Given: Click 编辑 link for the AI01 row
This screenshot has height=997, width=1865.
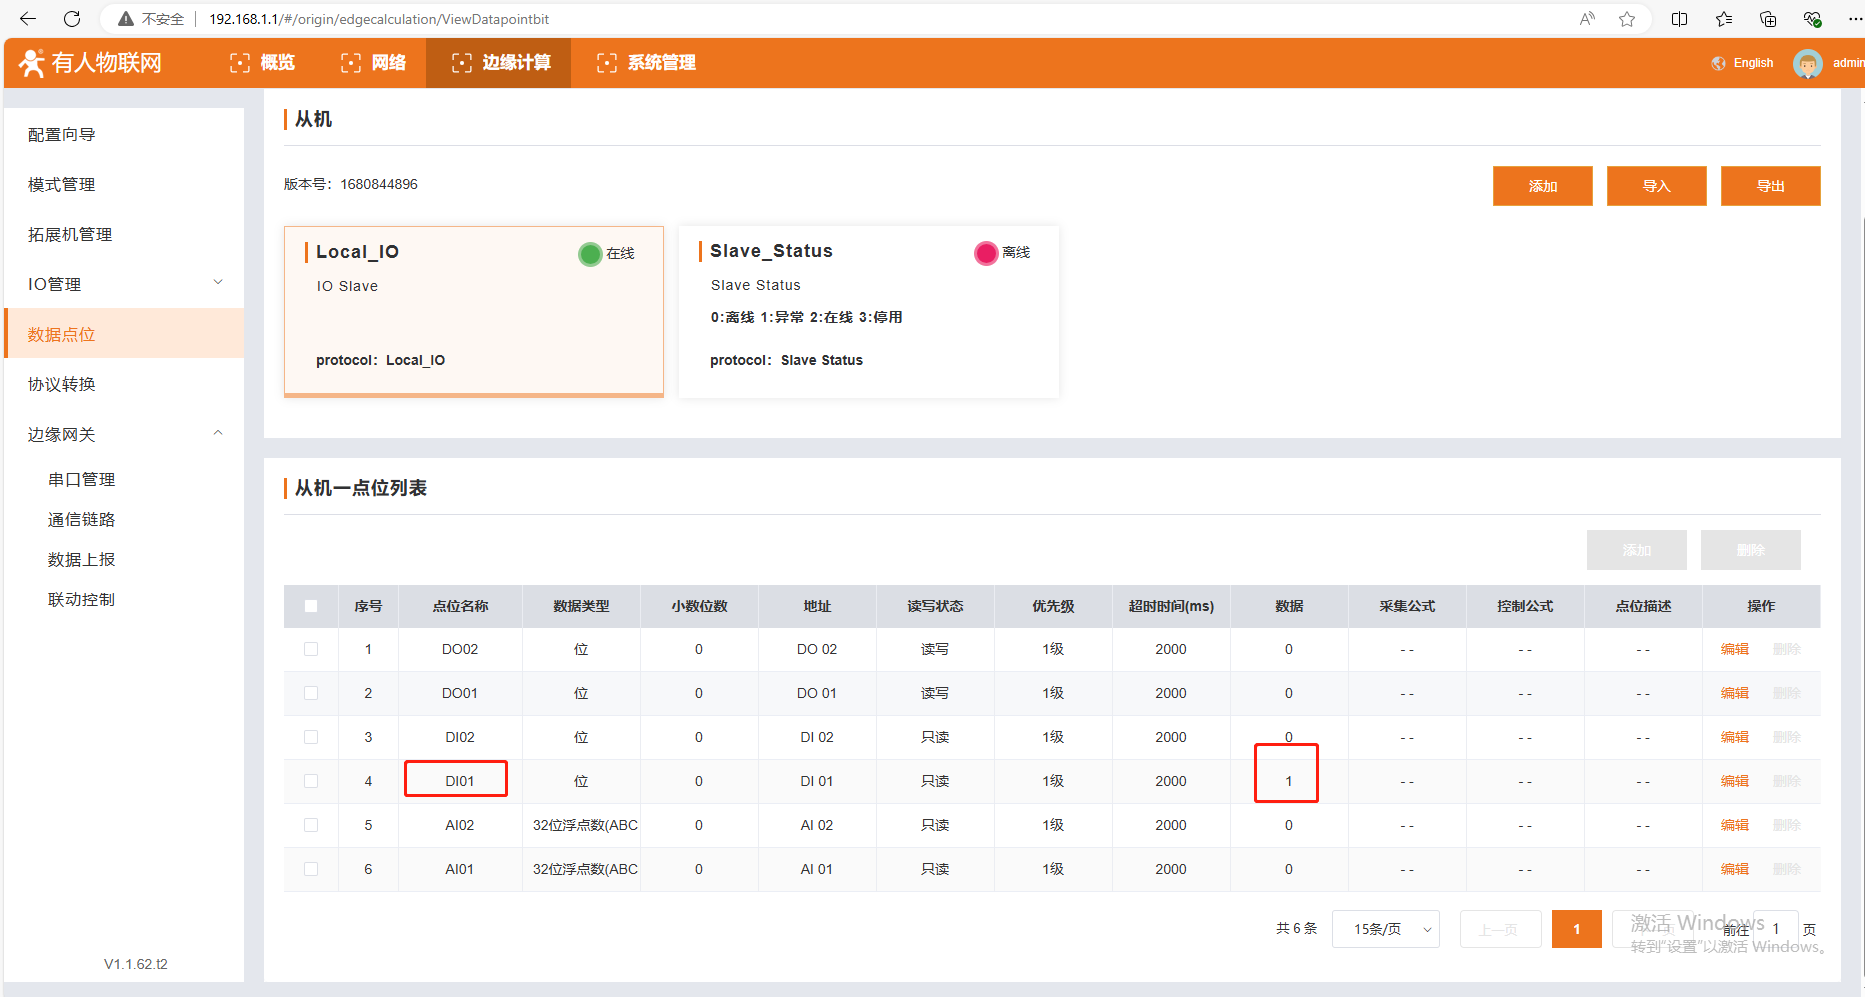Looking at the screenshot, I should [1734, 869].
